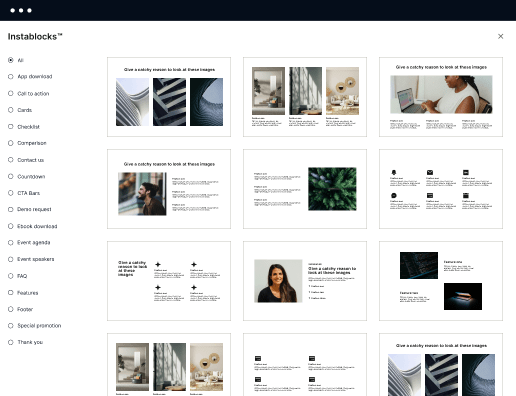Choose bottom-right architecture images block

pyautogui.click(x=441, y=365)
